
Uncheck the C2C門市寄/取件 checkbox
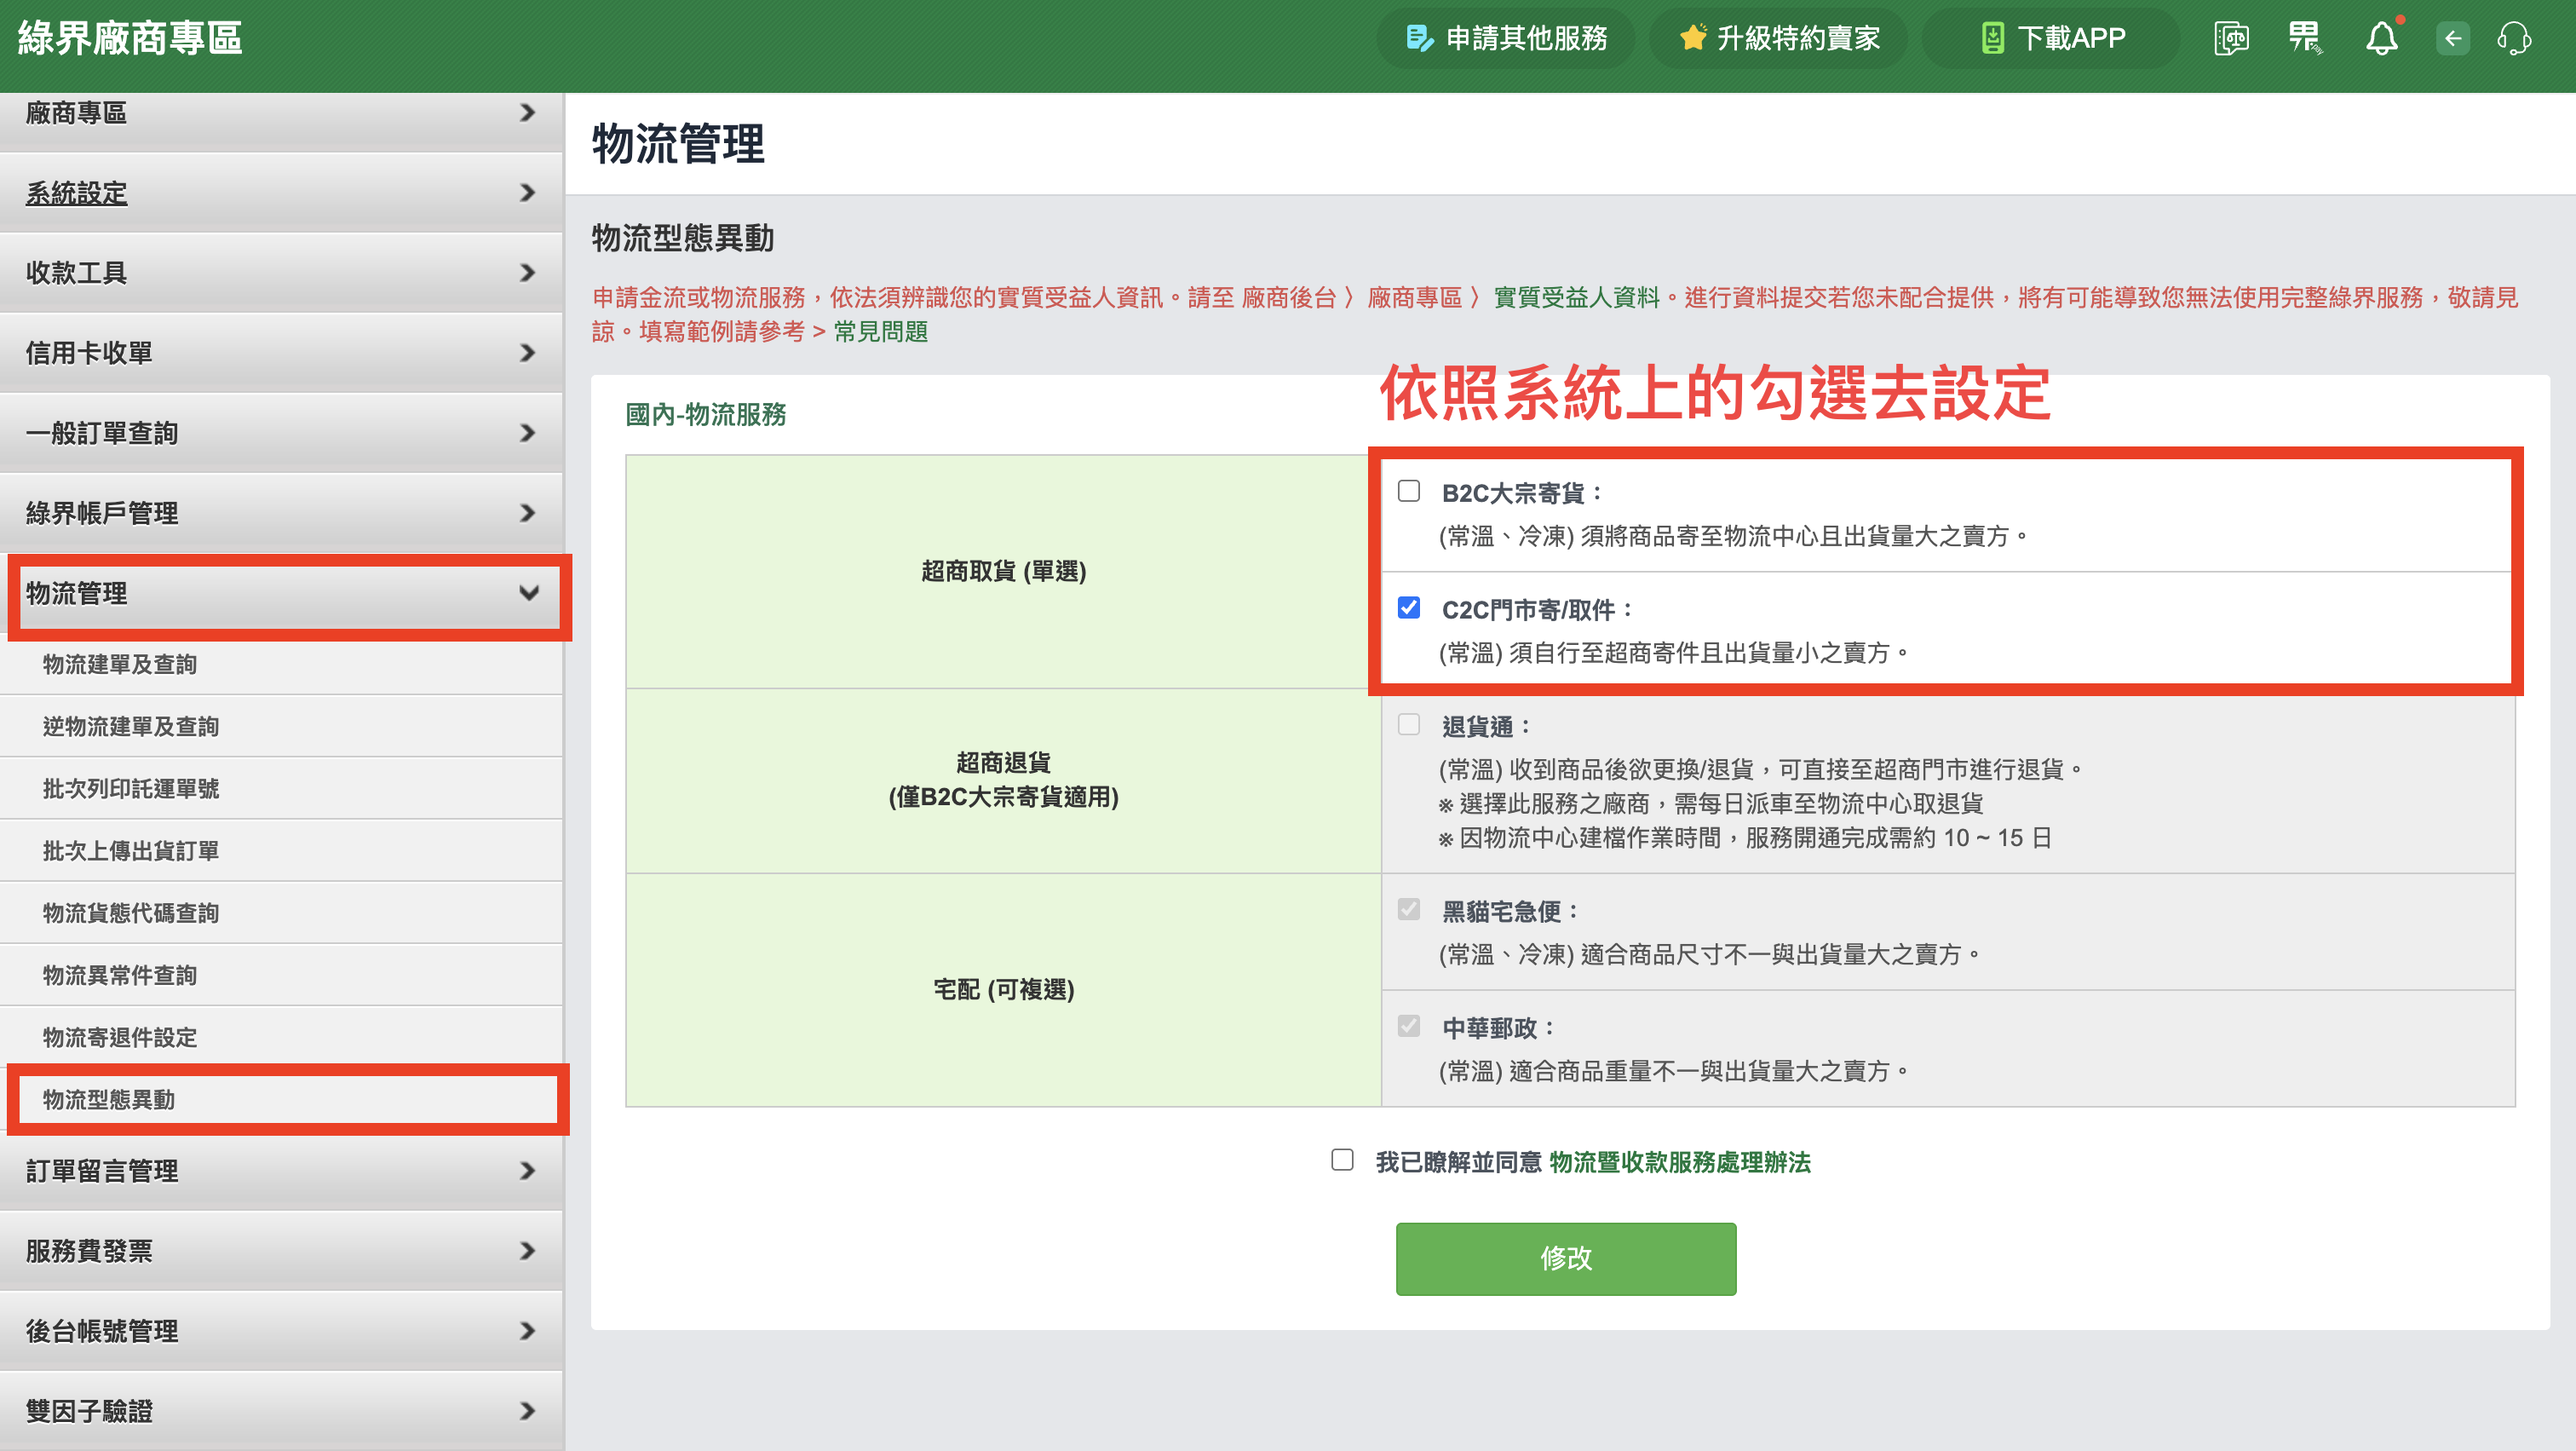[1410, 608]
